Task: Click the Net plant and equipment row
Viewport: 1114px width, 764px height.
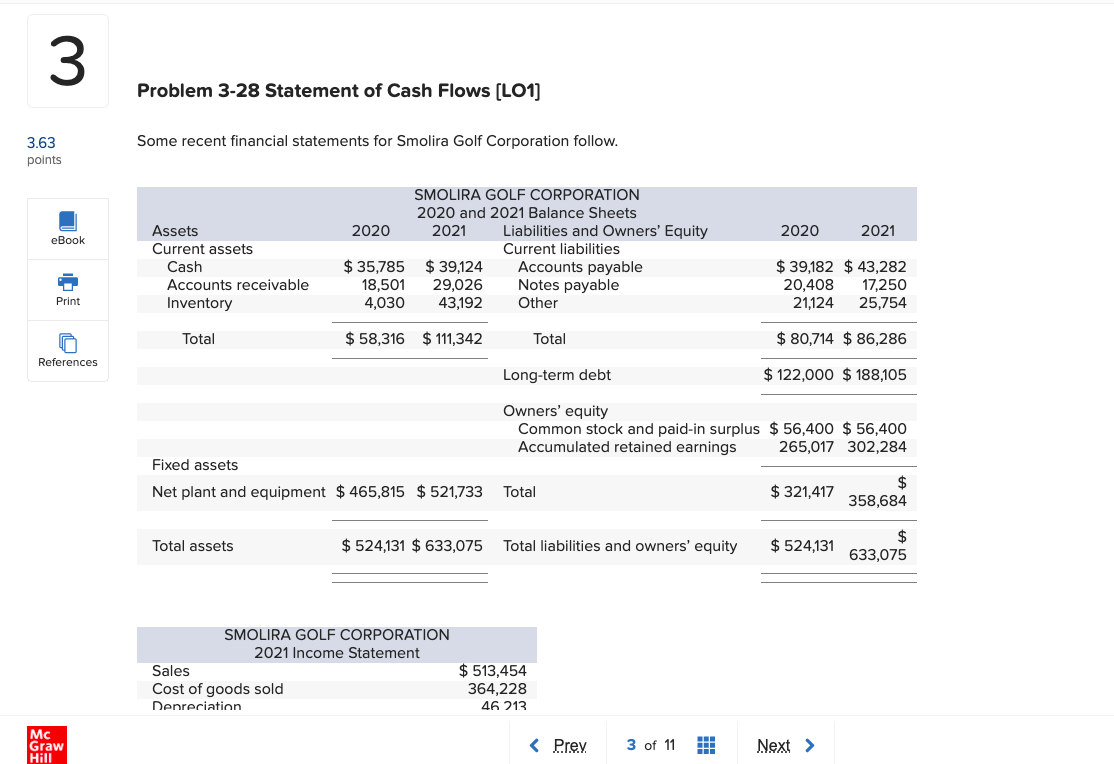Action: pyautogui.click(x=239, y=492)
